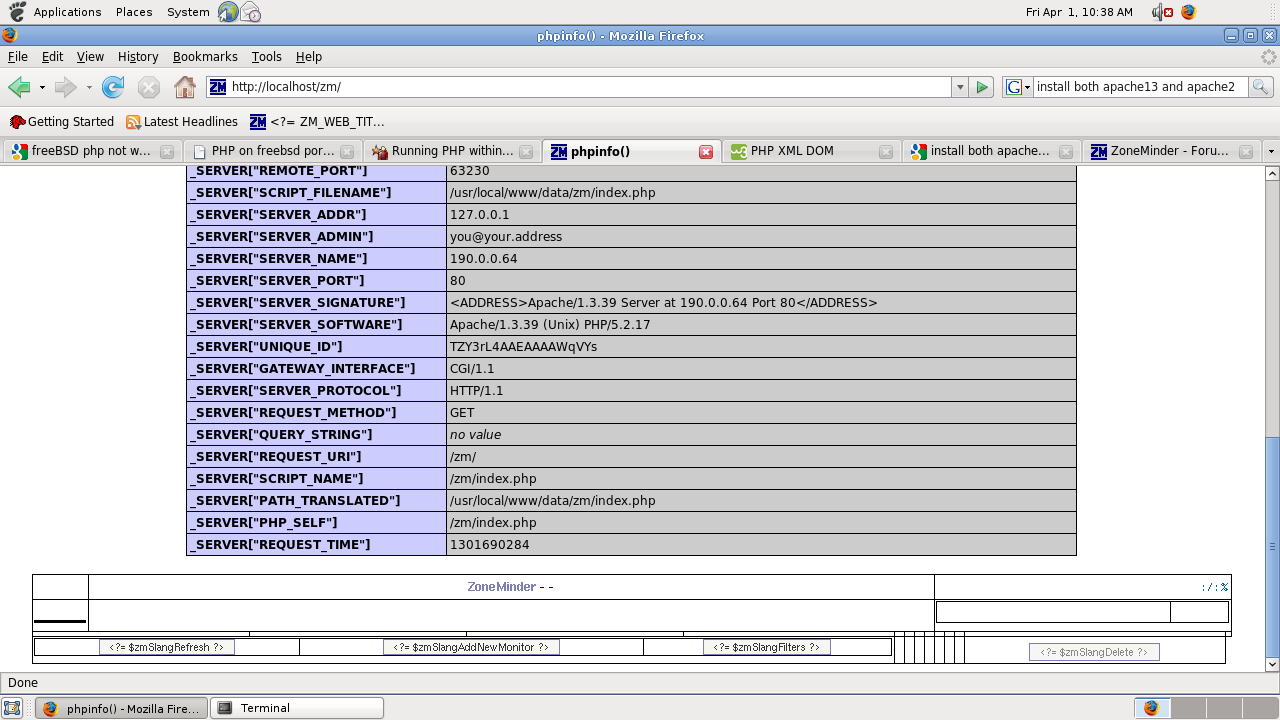The image size is (1280, 720).
Task: Click the ZoneMinder link
Action: tap(501, 587)
